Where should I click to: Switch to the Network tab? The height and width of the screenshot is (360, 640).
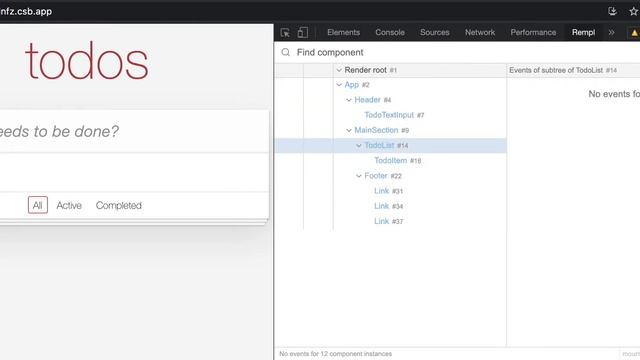pyautogui.click(x=480, y=33)
